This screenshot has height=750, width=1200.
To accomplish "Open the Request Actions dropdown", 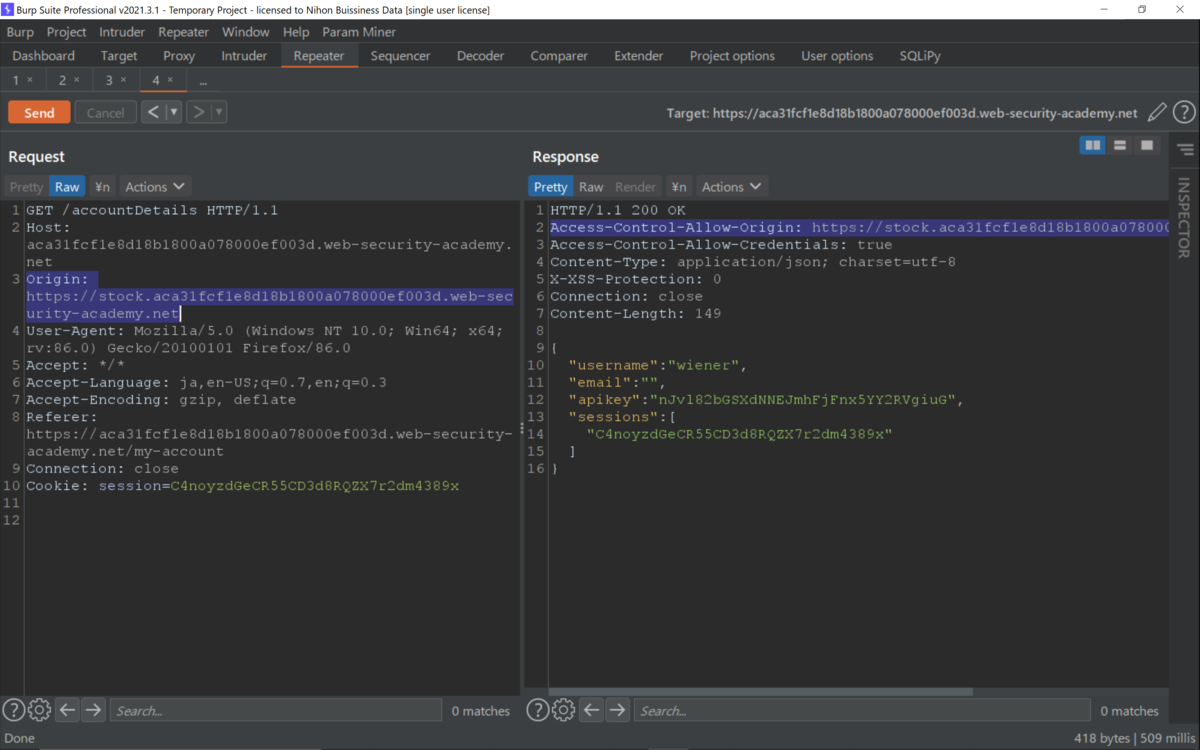I will tap(155, 187).
